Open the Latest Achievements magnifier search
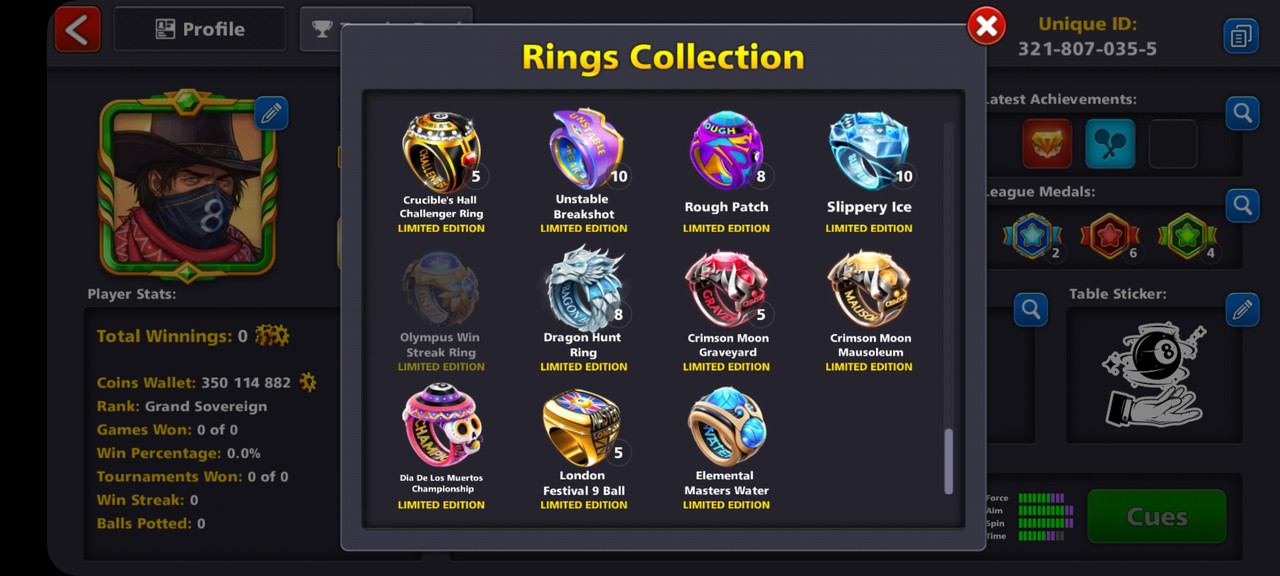 pos(1242,113)
